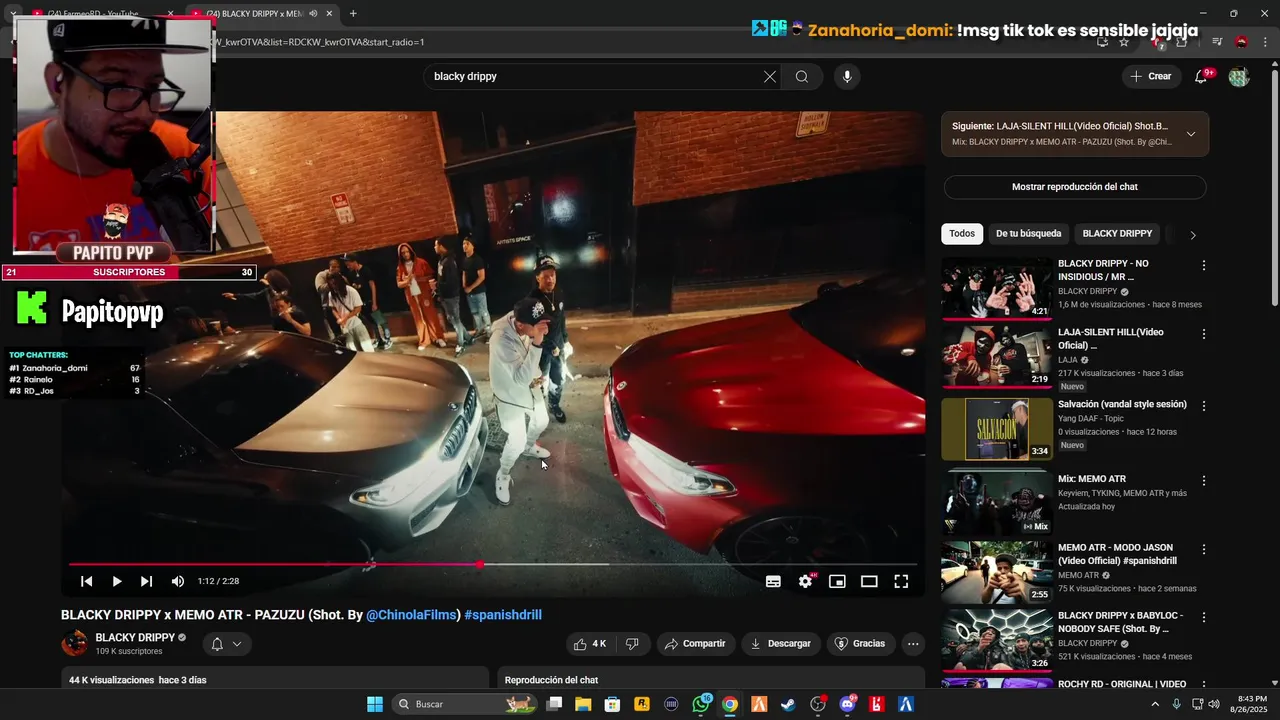
Task: Open options for LAJA-SILENT HILL video
Action: (x=1204, y=334)
